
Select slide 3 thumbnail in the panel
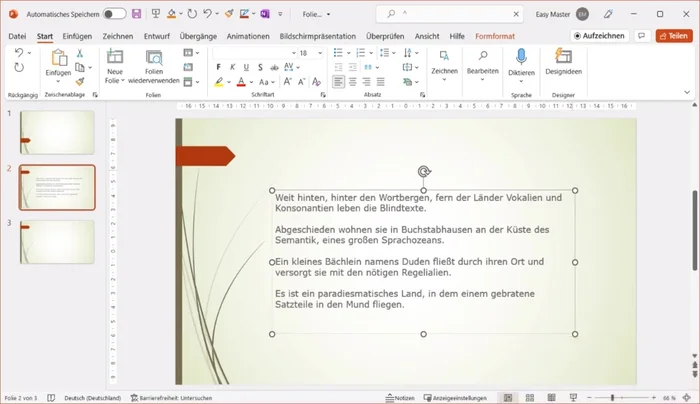(58, 242)
